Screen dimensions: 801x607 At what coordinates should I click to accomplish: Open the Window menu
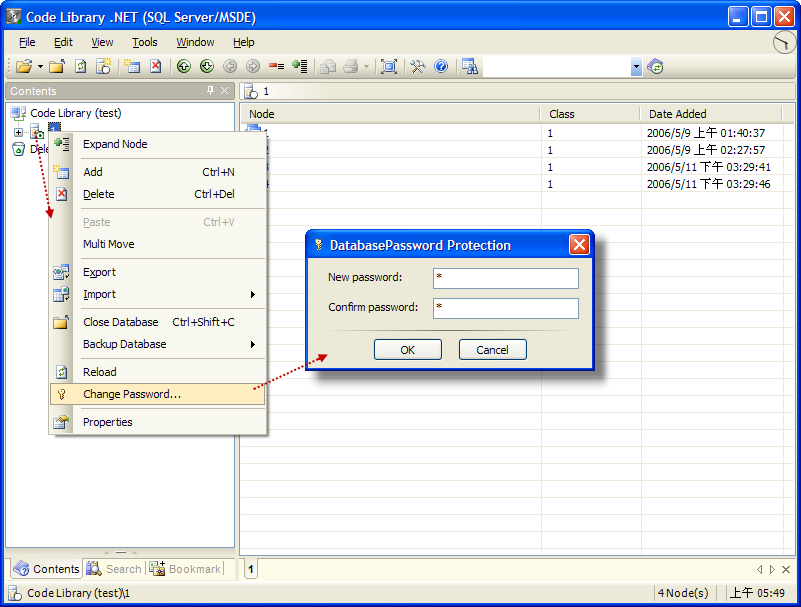(x=195, y=42)
